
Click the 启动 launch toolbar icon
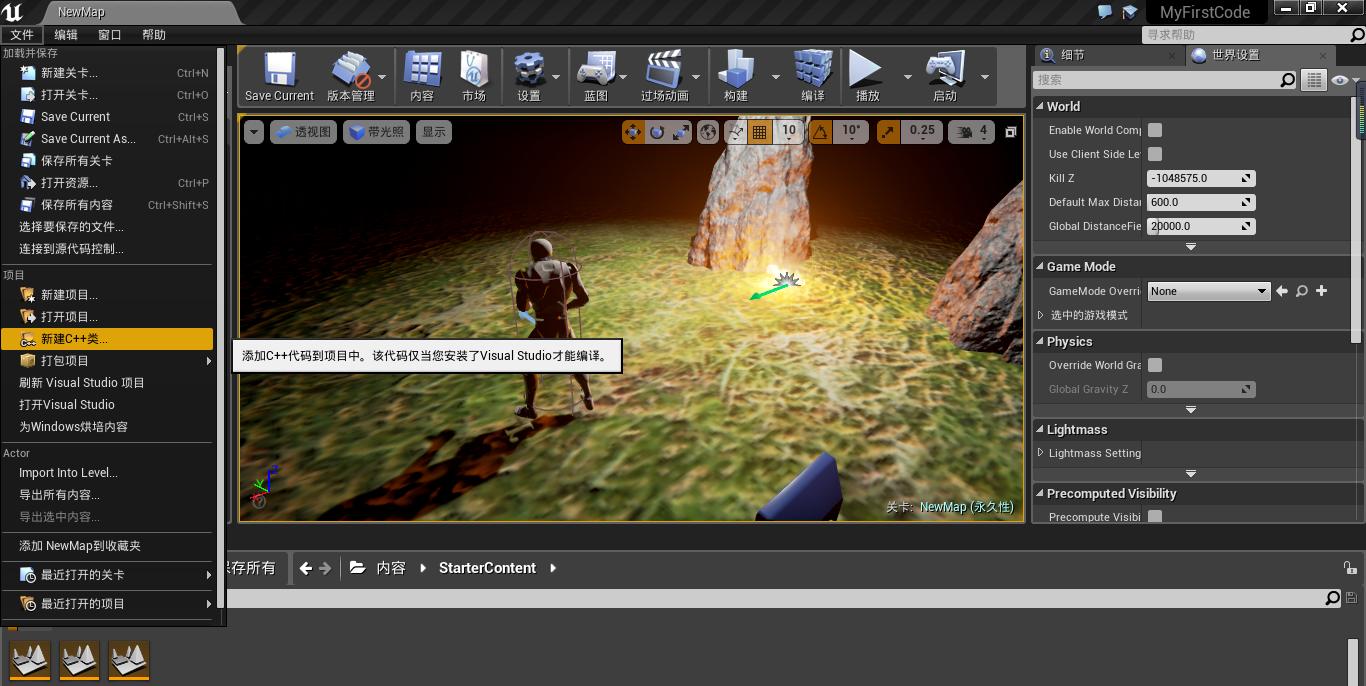[945, 76]
